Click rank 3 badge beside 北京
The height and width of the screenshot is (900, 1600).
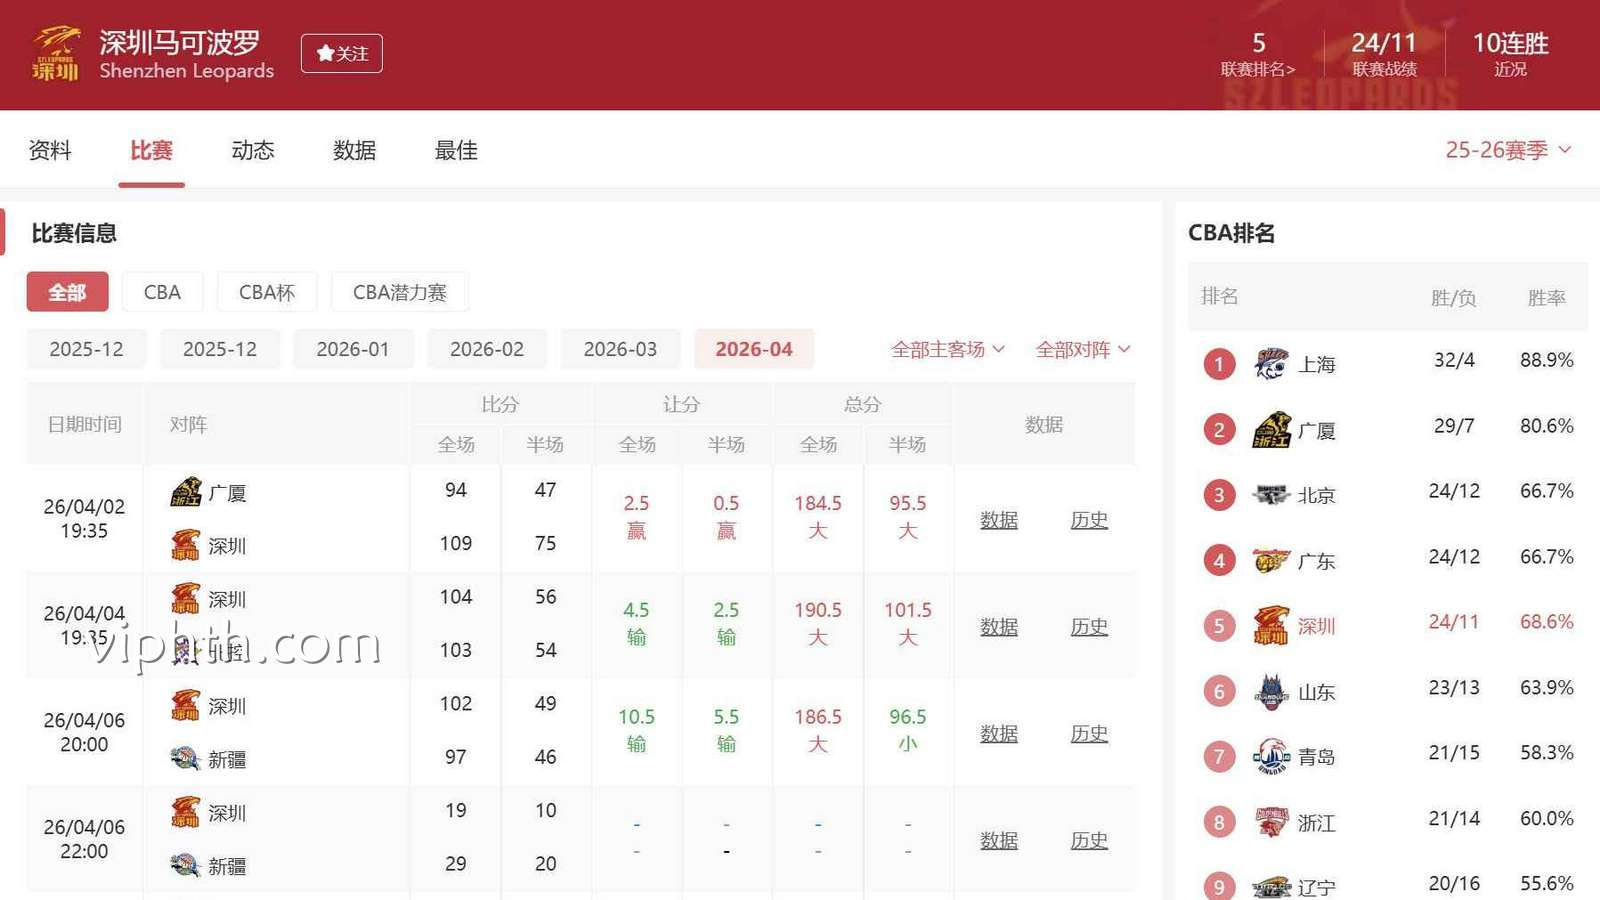(x=1219, y=495)
